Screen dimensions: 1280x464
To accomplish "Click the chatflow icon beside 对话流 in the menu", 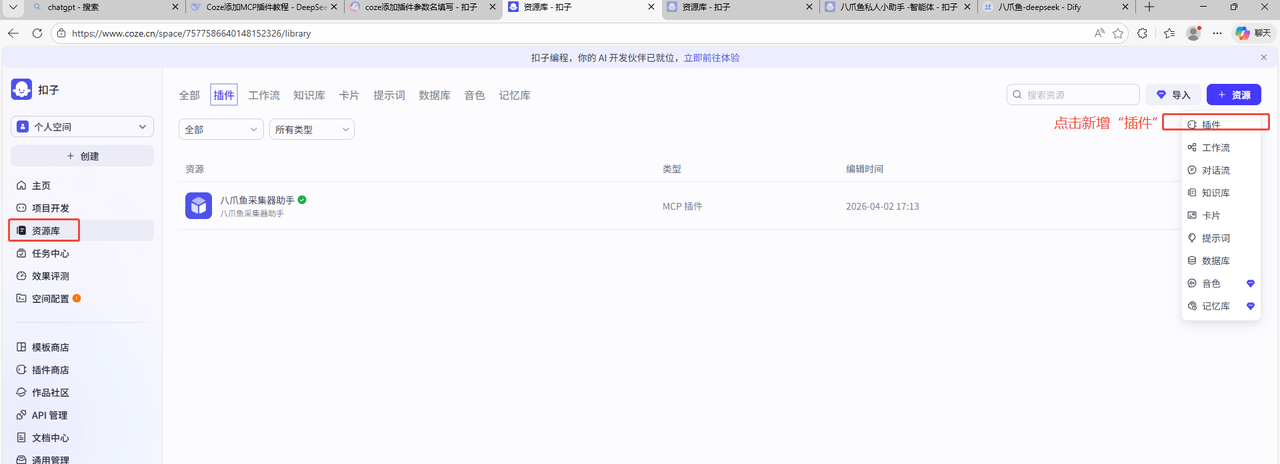I will 1192,170.
